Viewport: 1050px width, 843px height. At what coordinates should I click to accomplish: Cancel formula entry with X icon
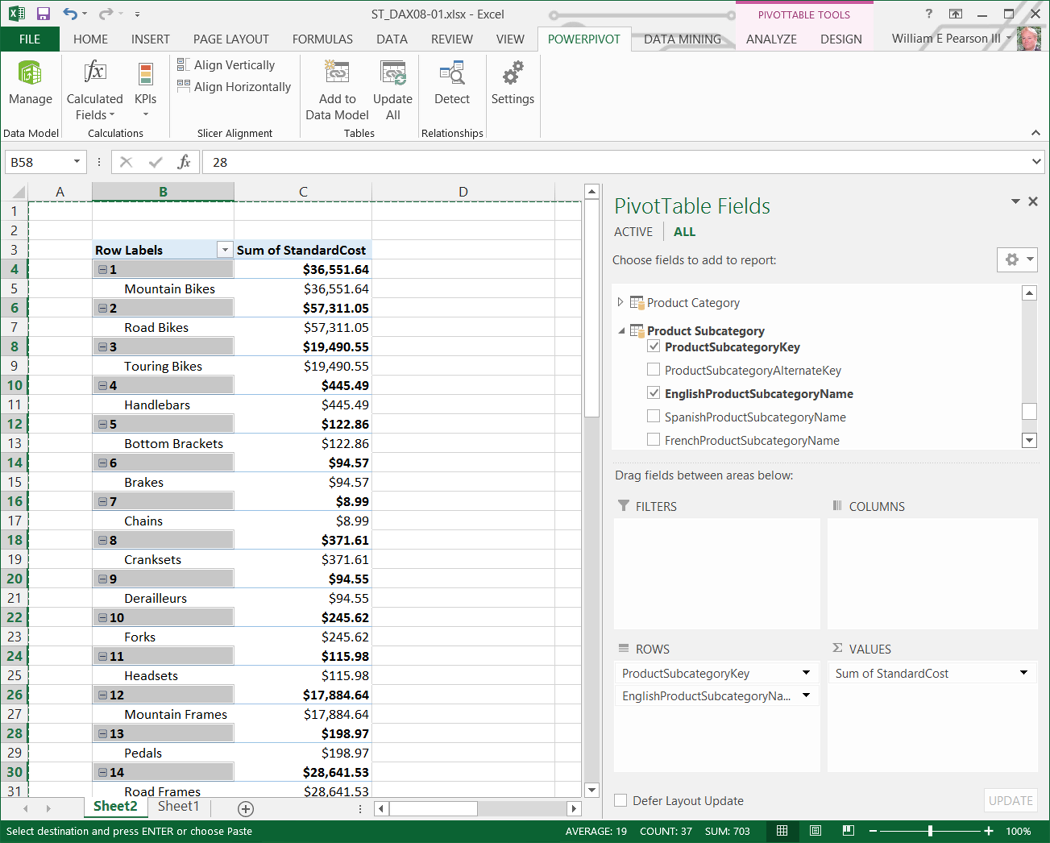pos(126,162)
